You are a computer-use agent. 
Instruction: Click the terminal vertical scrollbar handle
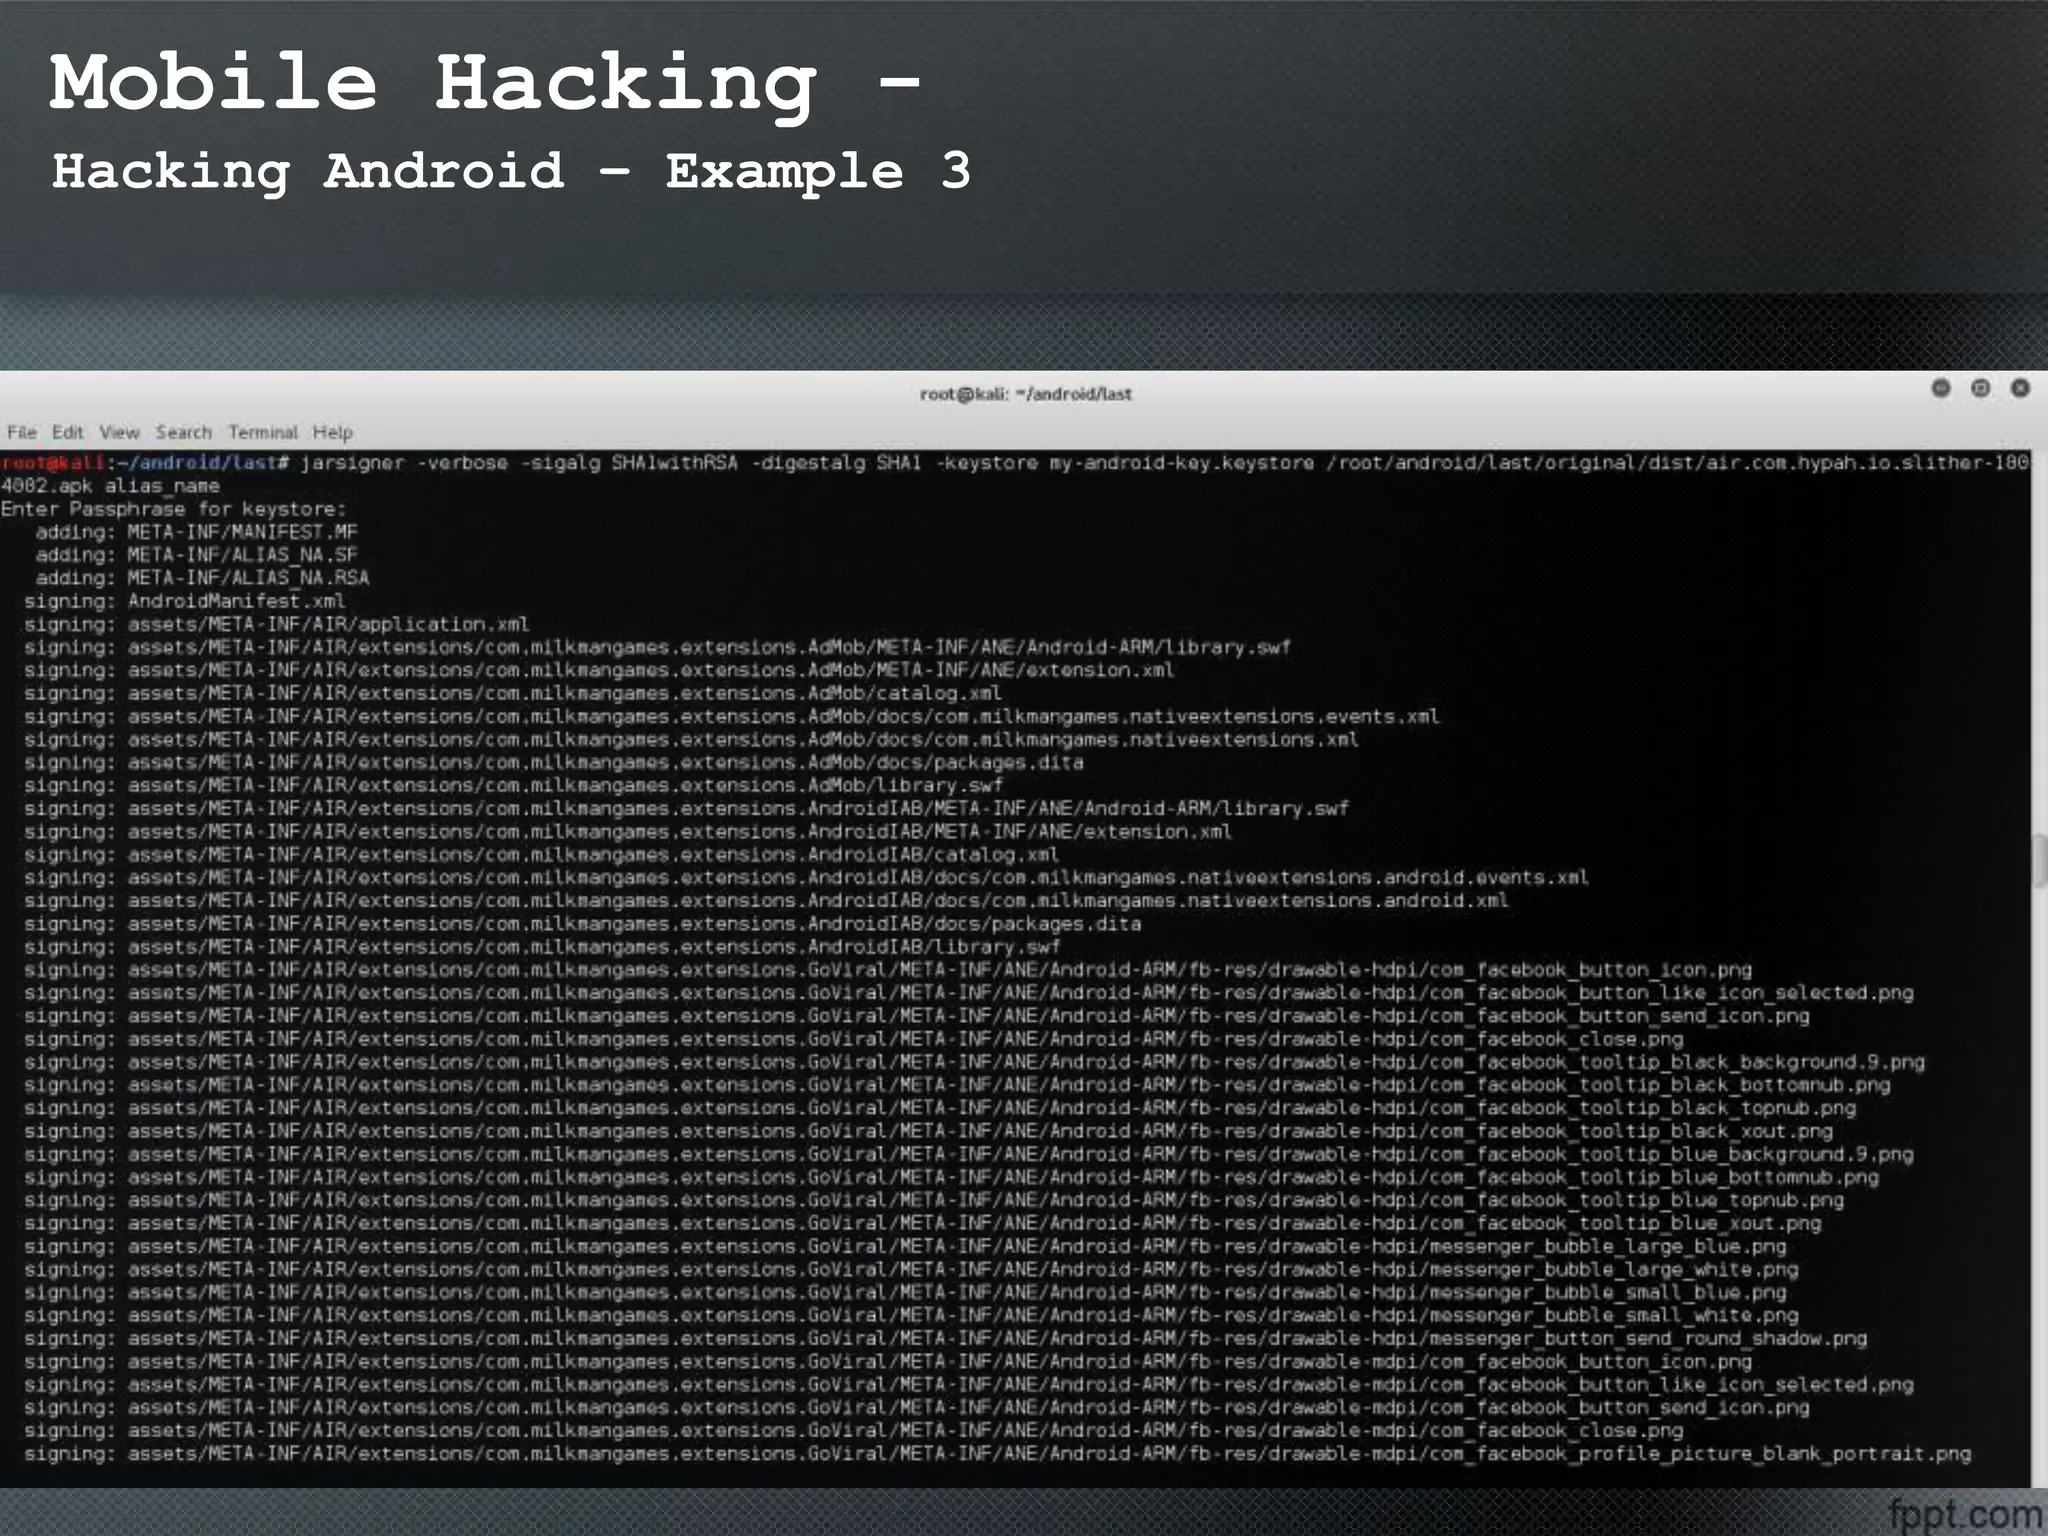tap(2039, 862)
